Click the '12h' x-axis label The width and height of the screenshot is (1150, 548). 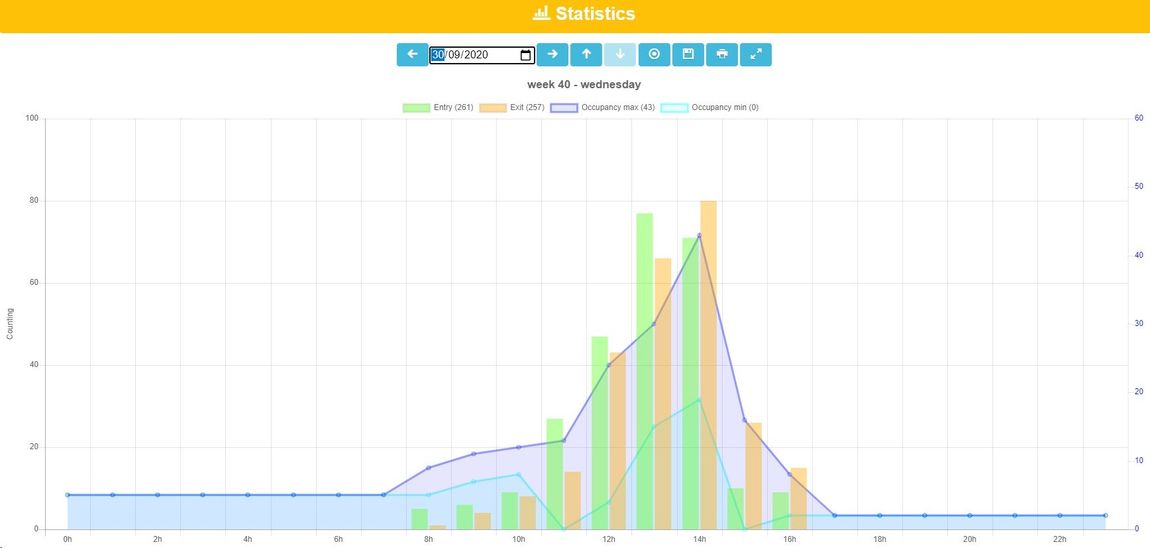point(609,539)
